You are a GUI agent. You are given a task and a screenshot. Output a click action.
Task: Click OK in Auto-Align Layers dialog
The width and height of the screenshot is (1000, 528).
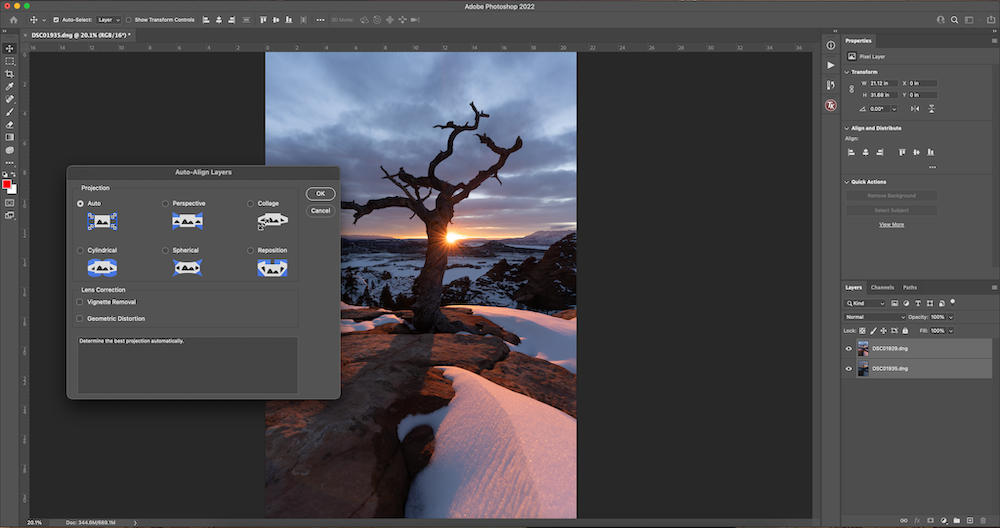click(320, 193)
